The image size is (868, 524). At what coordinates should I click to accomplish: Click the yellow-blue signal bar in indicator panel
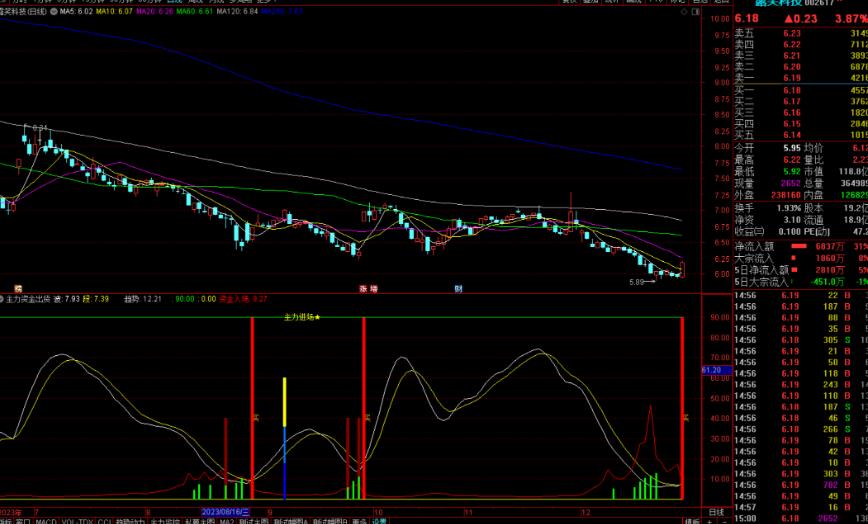pos(285,438)
